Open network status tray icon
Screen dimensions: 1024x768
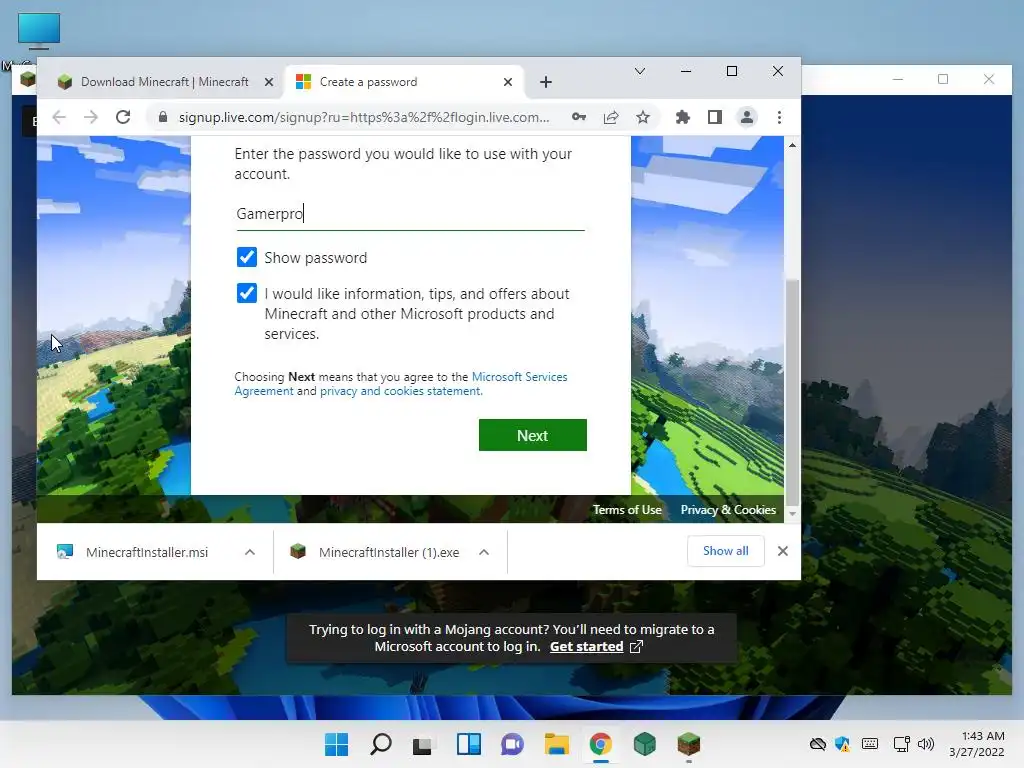(901, 744)
